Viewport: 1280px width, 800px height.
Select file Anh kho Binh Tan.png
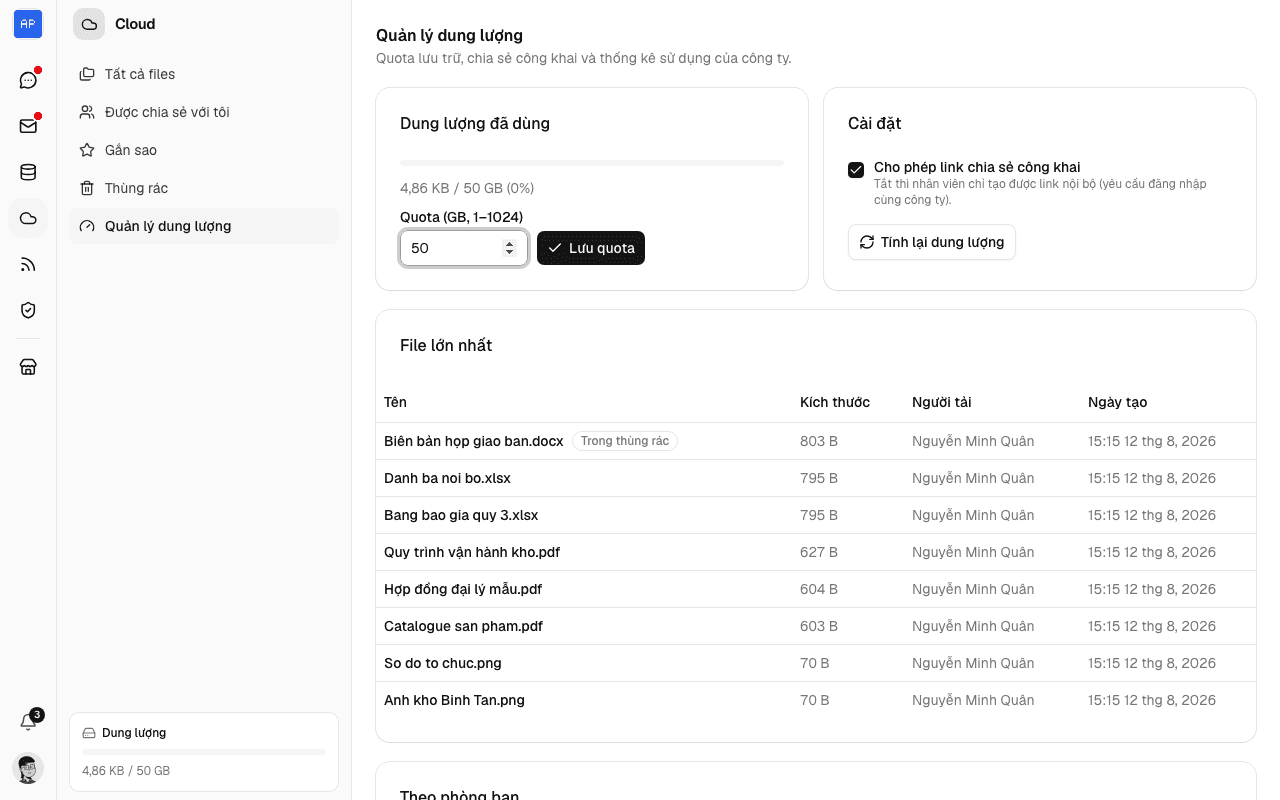(x=454, y=700)
